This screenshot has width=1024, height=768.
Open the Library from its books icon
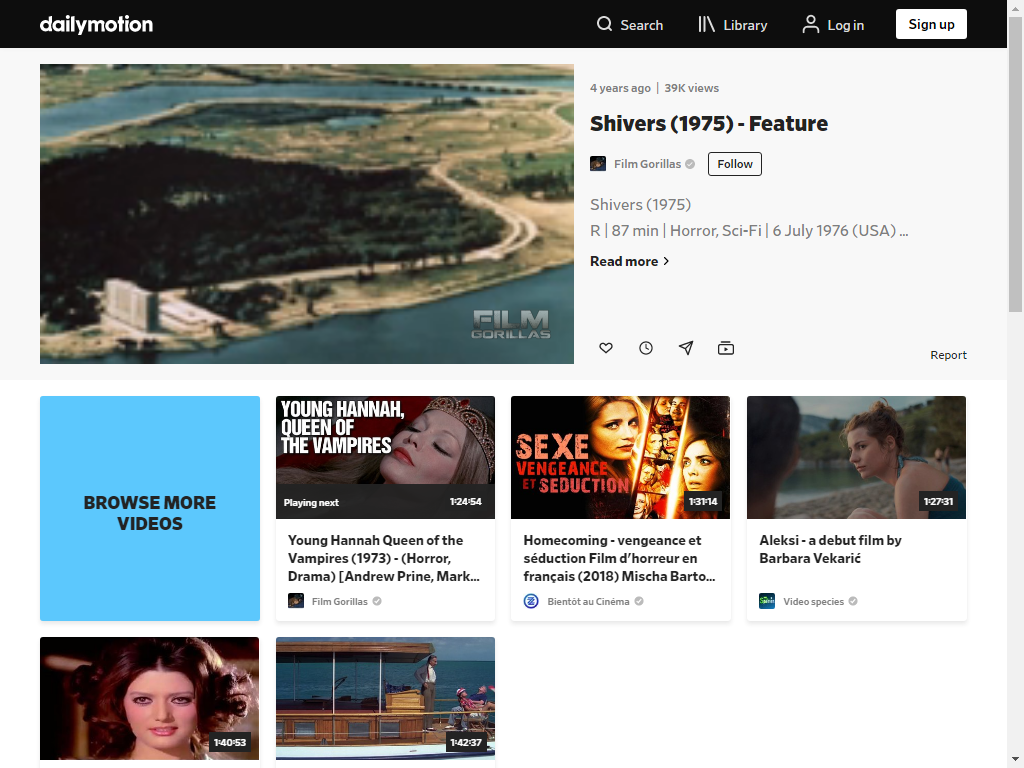click(707, 24)
